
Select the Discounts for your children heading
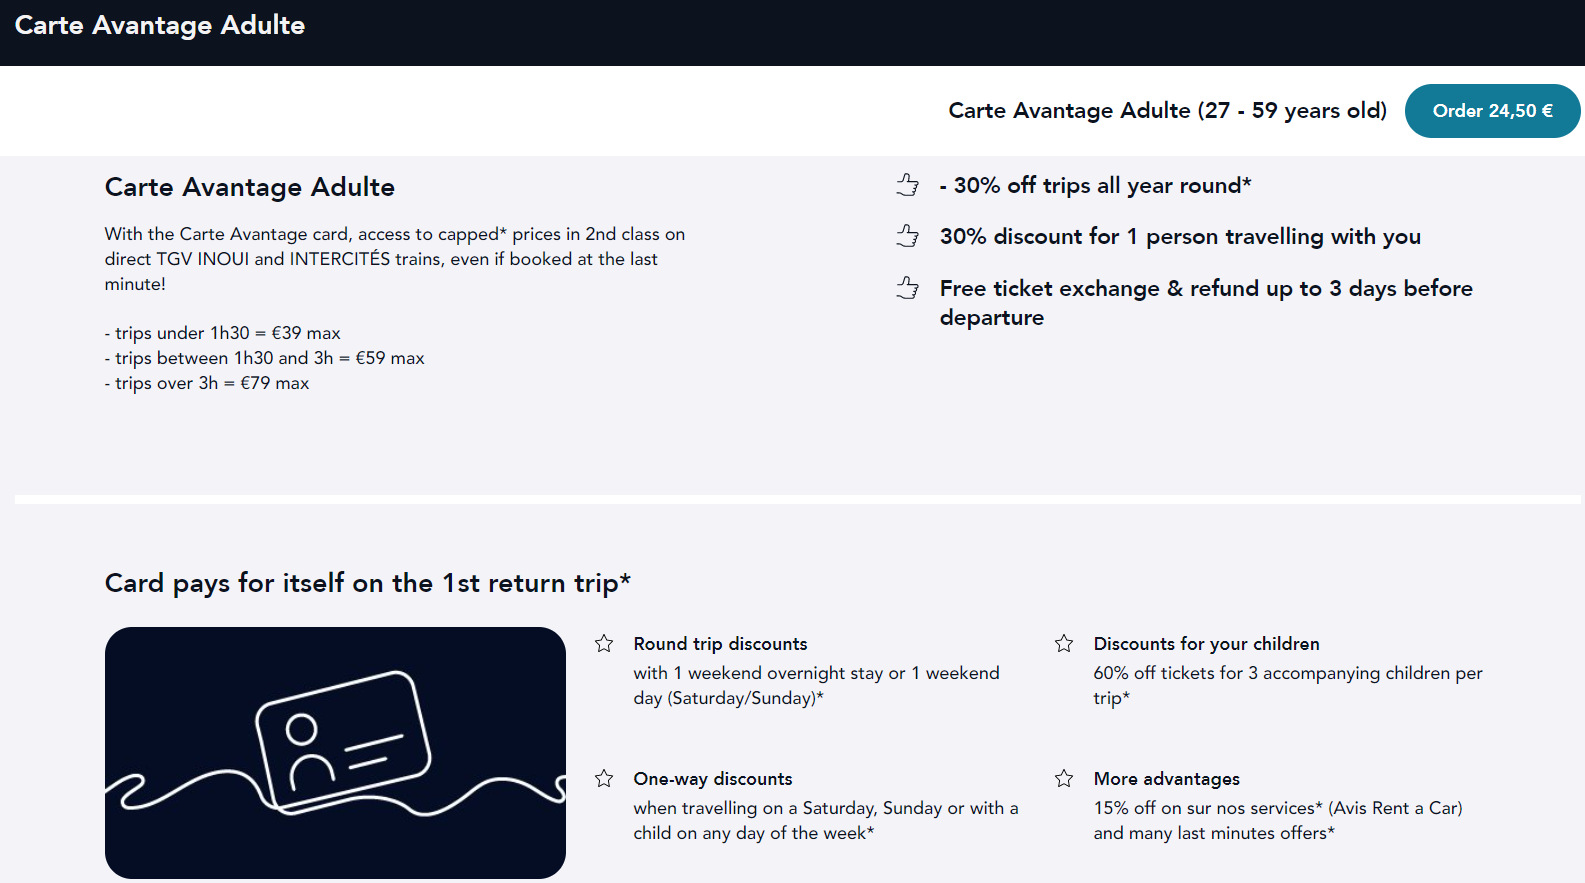point(1206,644)
